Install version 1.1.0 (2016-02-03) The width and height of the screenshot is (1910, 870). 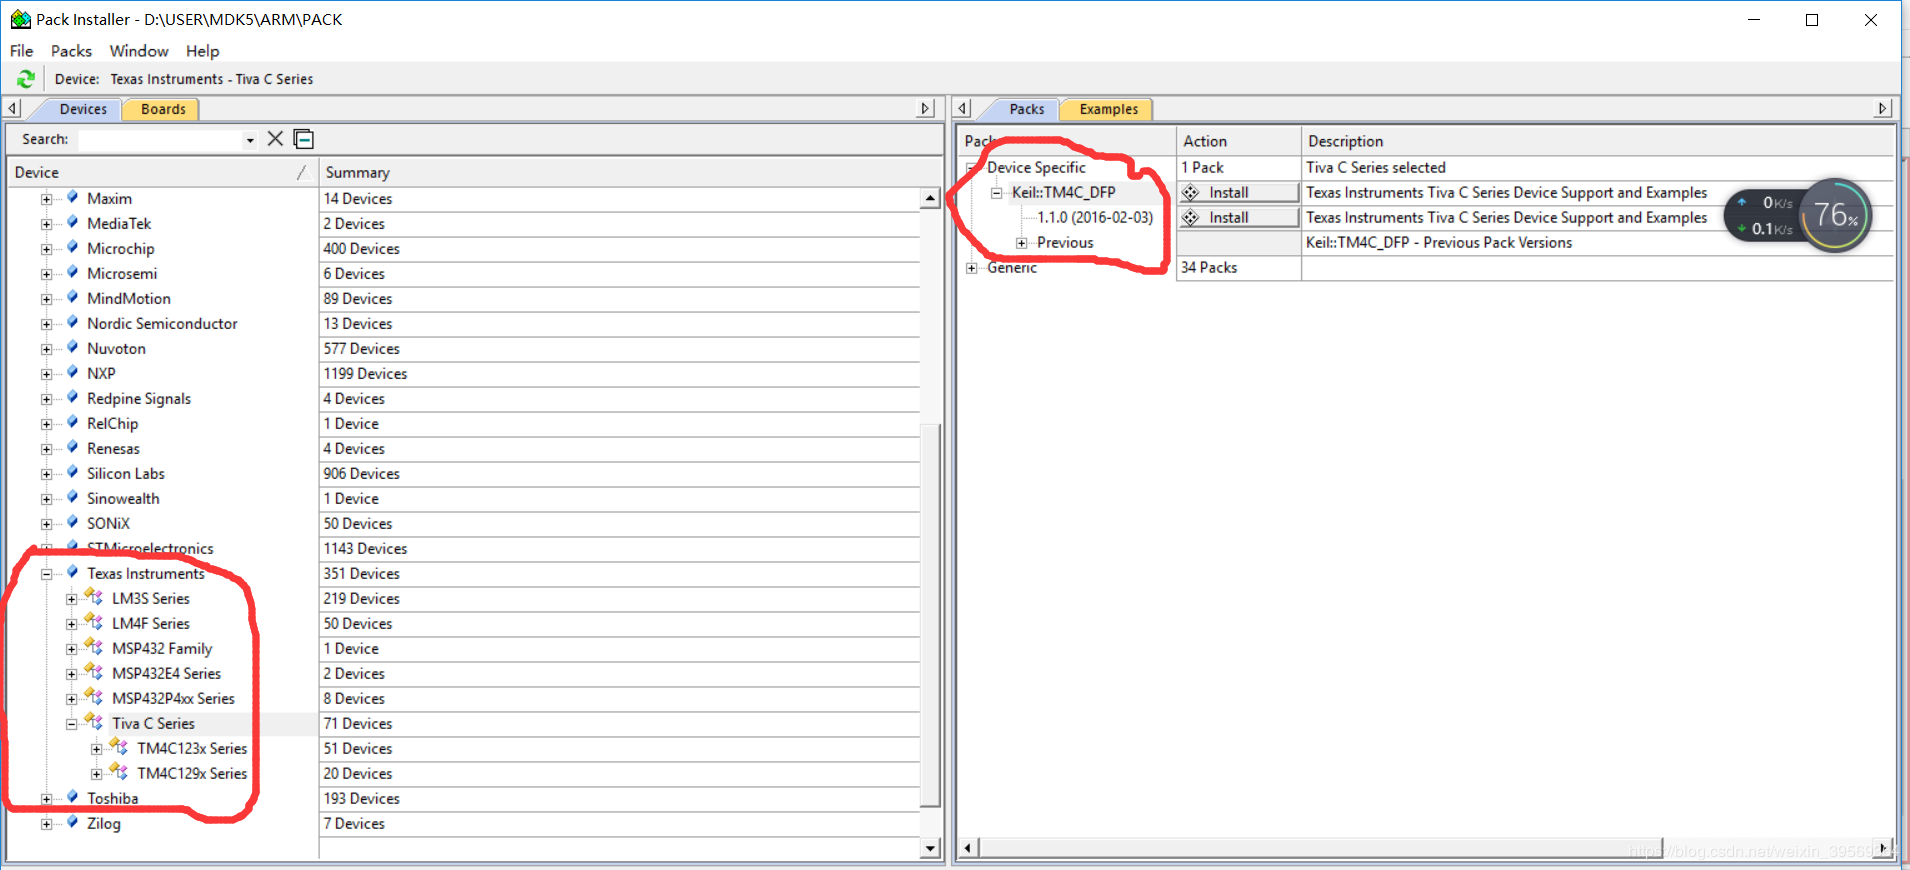coord(1238,217)
